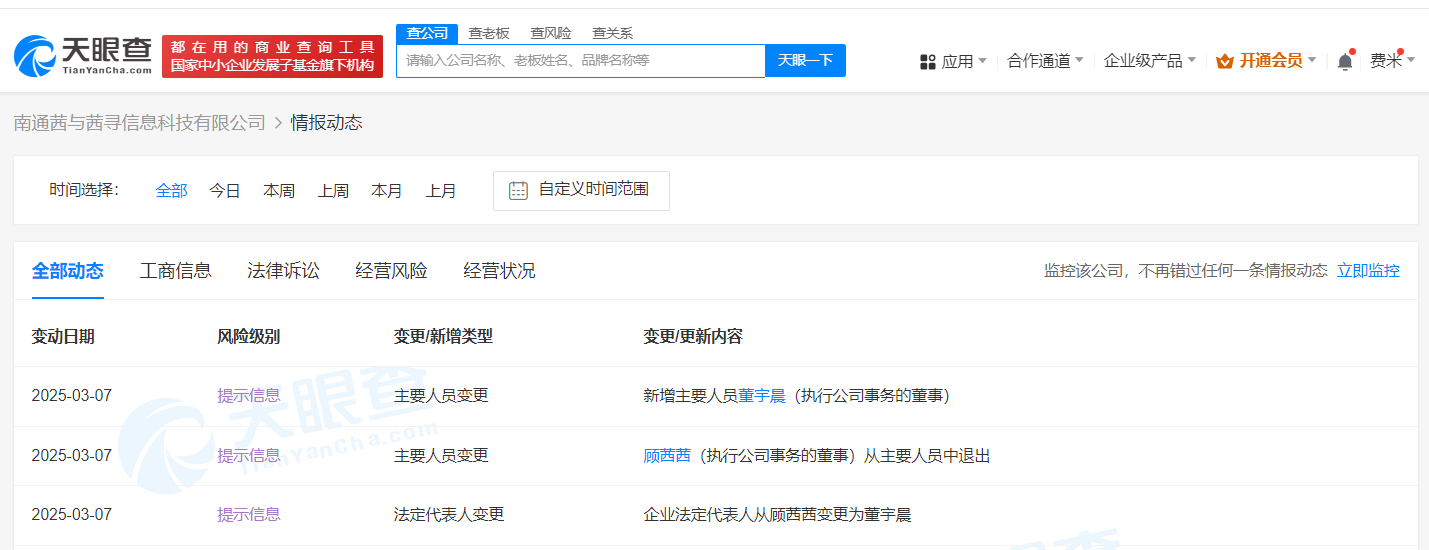Click the 变更/新增类型 column header

pos(443,337)
